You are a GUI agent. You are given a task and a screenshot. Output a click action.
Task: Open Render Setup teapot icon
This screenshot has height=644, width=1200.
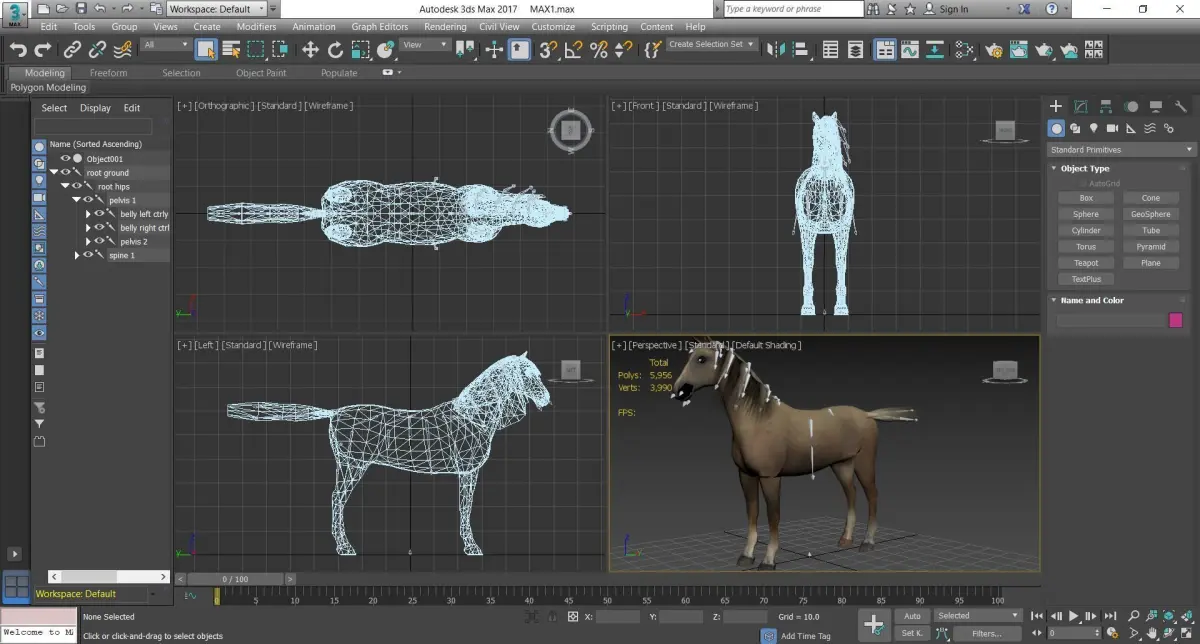coord(994,49)
